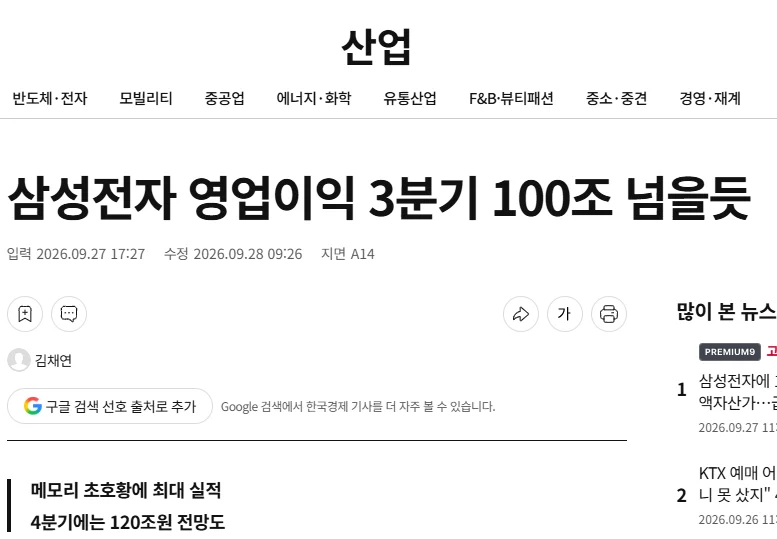Go to the 중소·중견 section
777x539 pixels.
[616, 99]
